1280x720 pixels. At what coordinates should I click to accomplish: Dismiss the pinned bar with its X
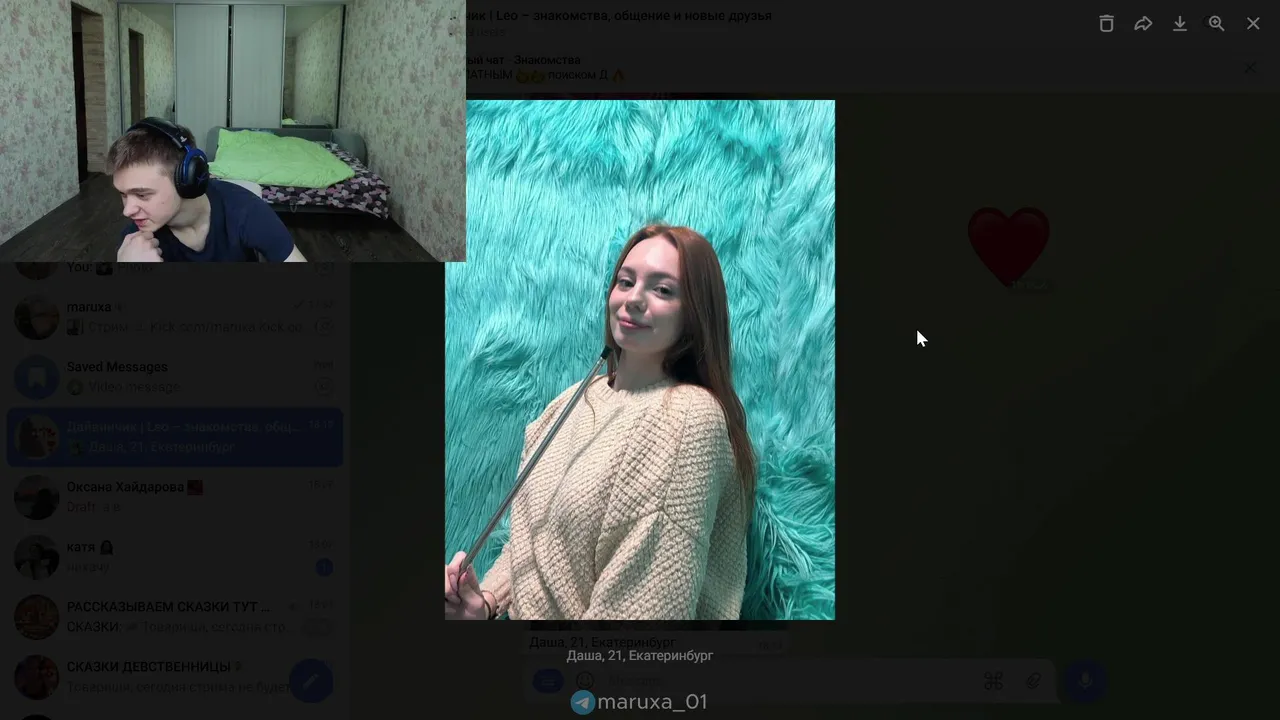click(x=1250, y=68)
